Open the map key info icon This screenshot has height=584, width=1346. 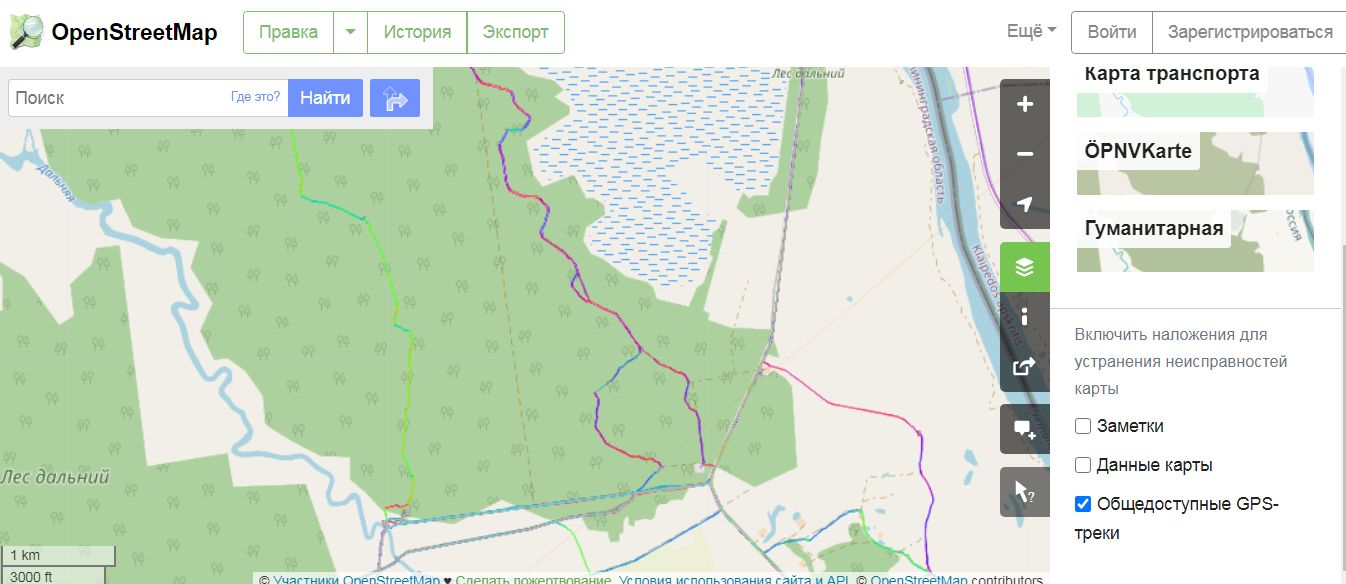click(x=1024, y=317)
